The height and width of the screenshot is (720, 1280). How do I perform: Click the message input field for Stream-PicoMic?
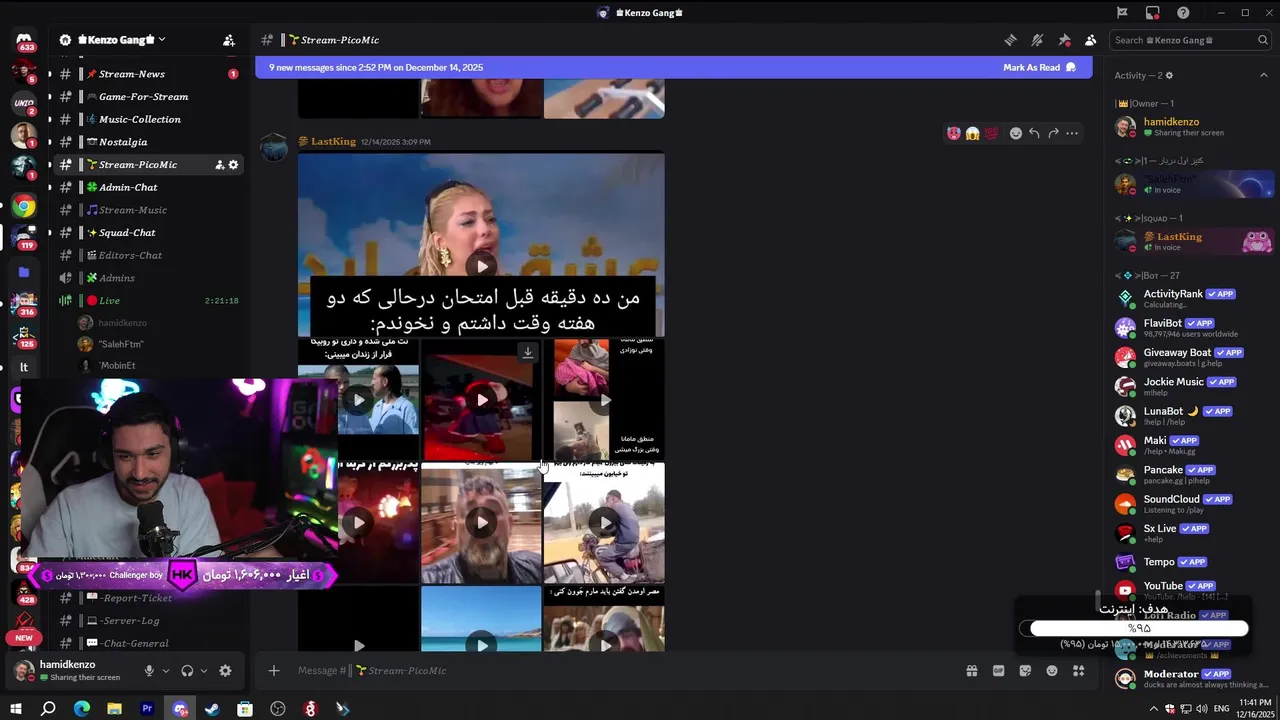pyautogui.click(x=620, y=671)
